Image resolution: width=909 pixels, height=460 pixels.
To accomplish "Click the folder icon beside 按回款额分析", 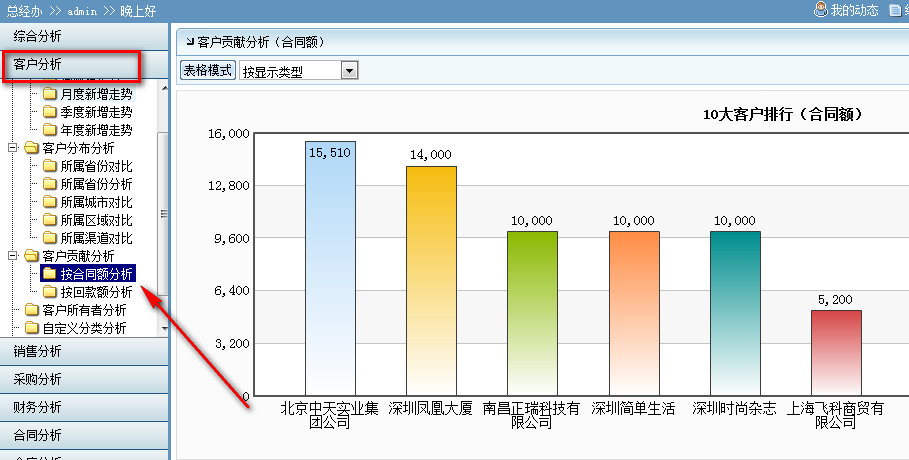I will 50,292.
